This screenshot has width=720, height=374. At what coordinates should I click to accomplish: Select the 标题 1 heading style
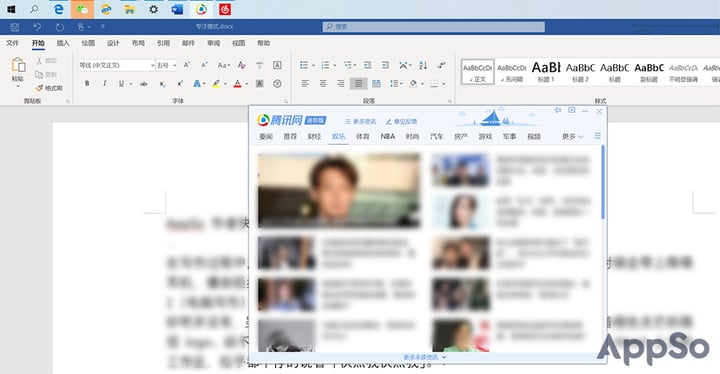pyautogui.click(x=546, y=72)
